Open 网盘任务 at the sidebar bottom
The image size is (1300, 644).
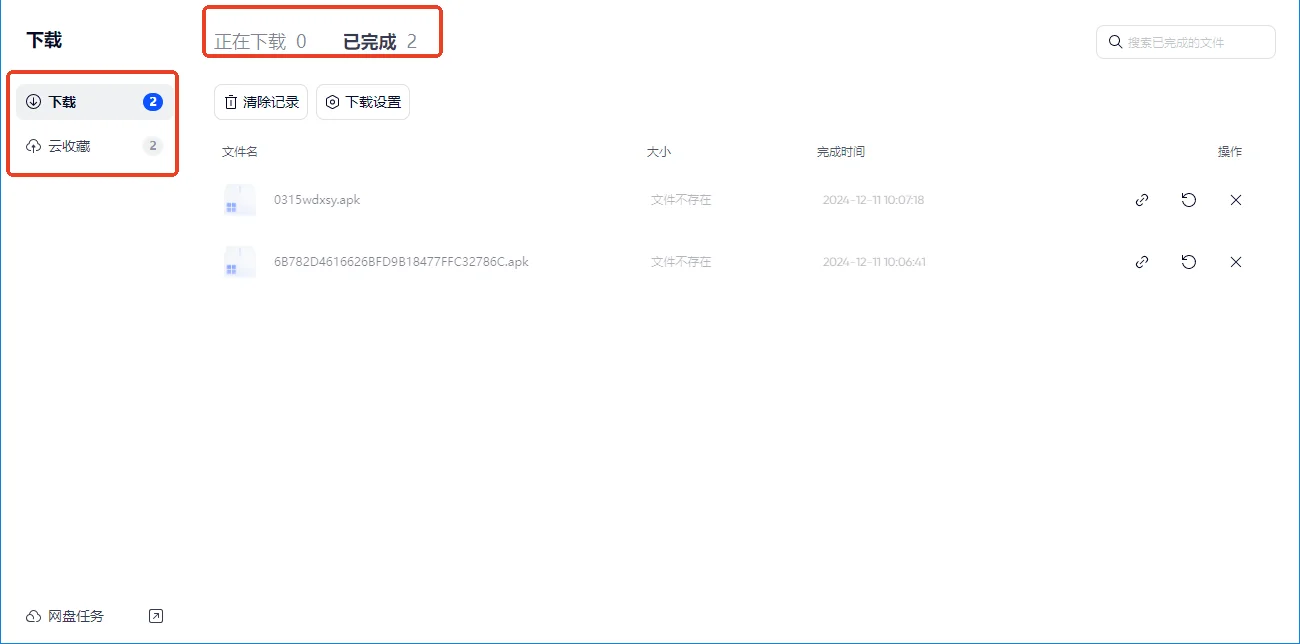point(66,616)
